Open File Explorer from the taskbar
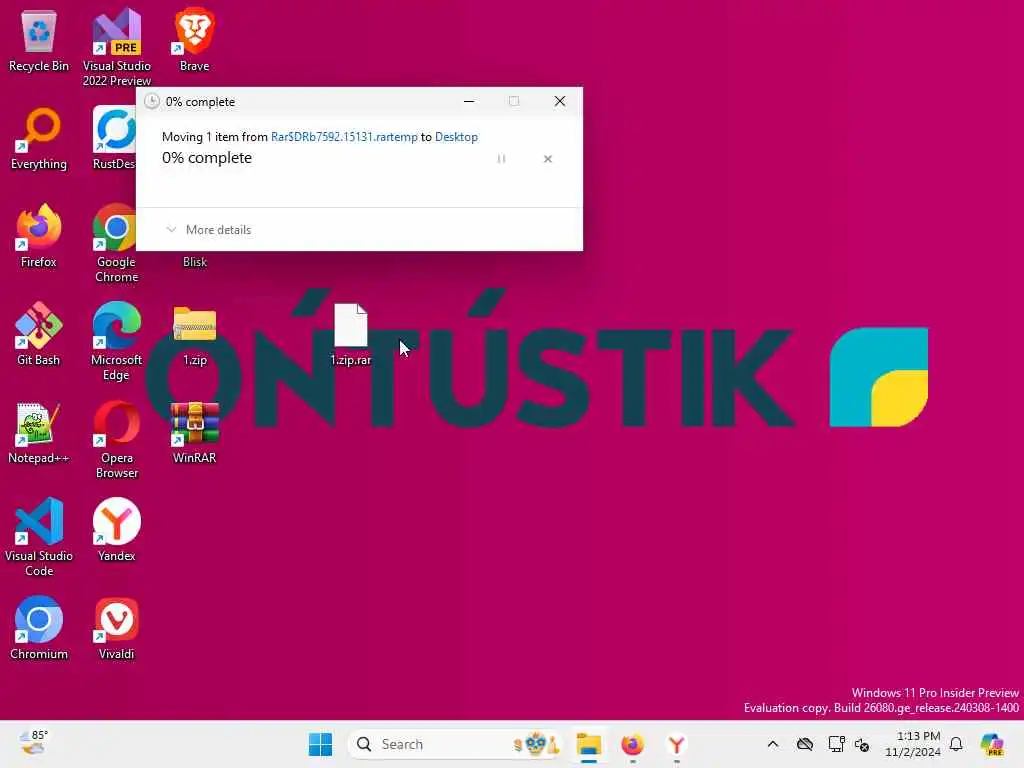1024x768 pixels. (x=589, y=744)
